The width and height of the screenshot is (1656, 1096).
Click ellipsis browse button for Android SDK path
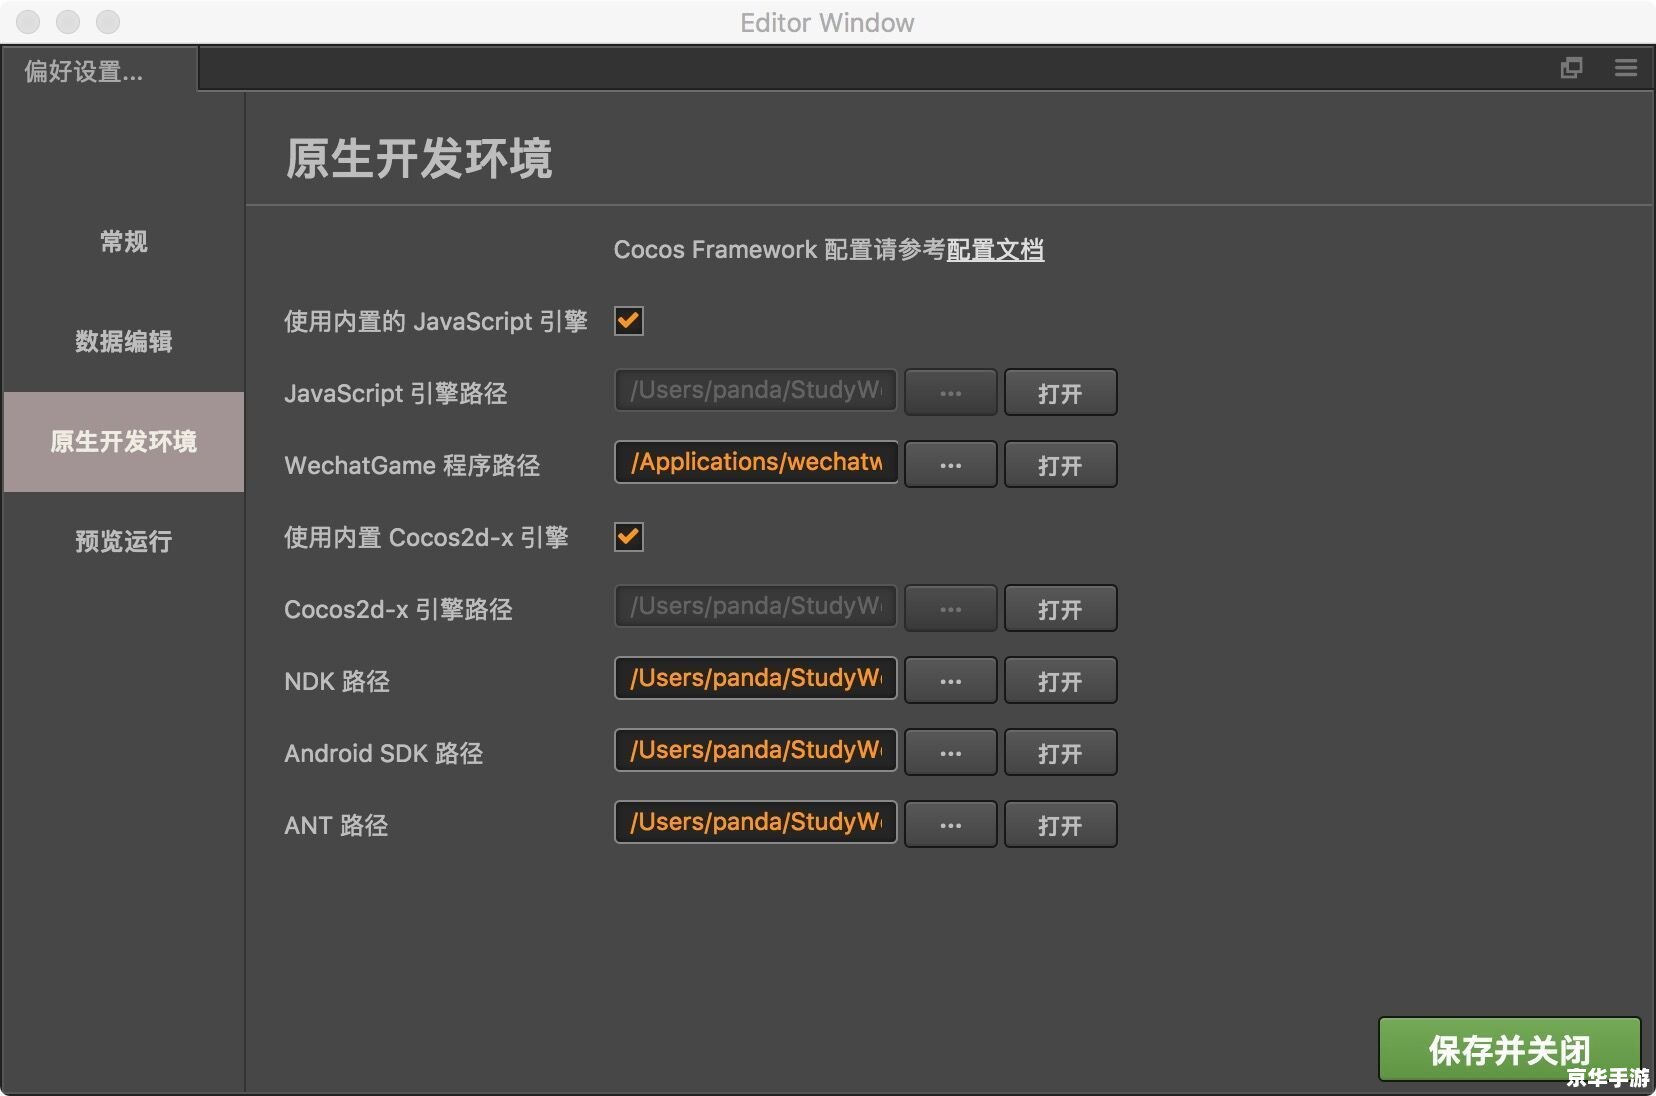pyautogui.click(x=950, y=753)
